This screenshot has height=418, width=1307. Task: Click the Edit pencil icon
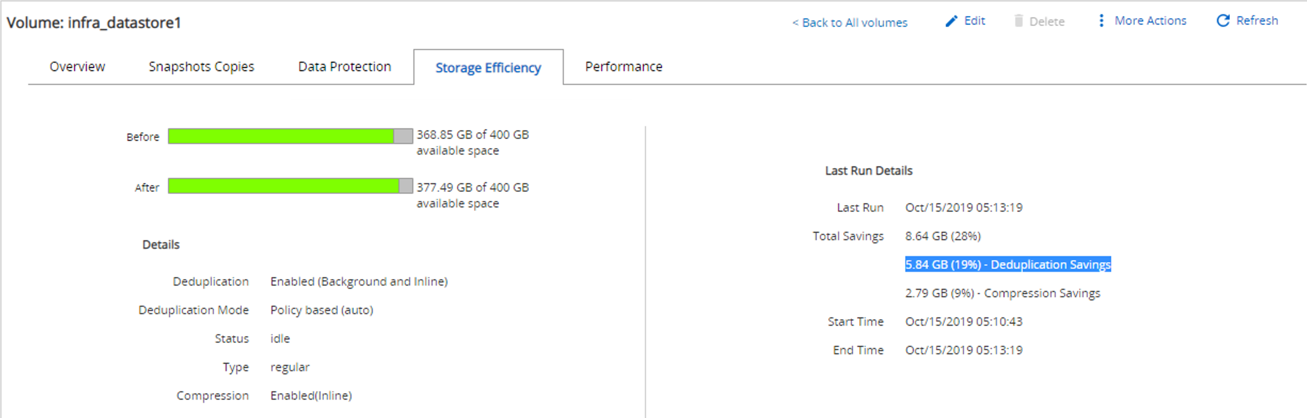951,21
